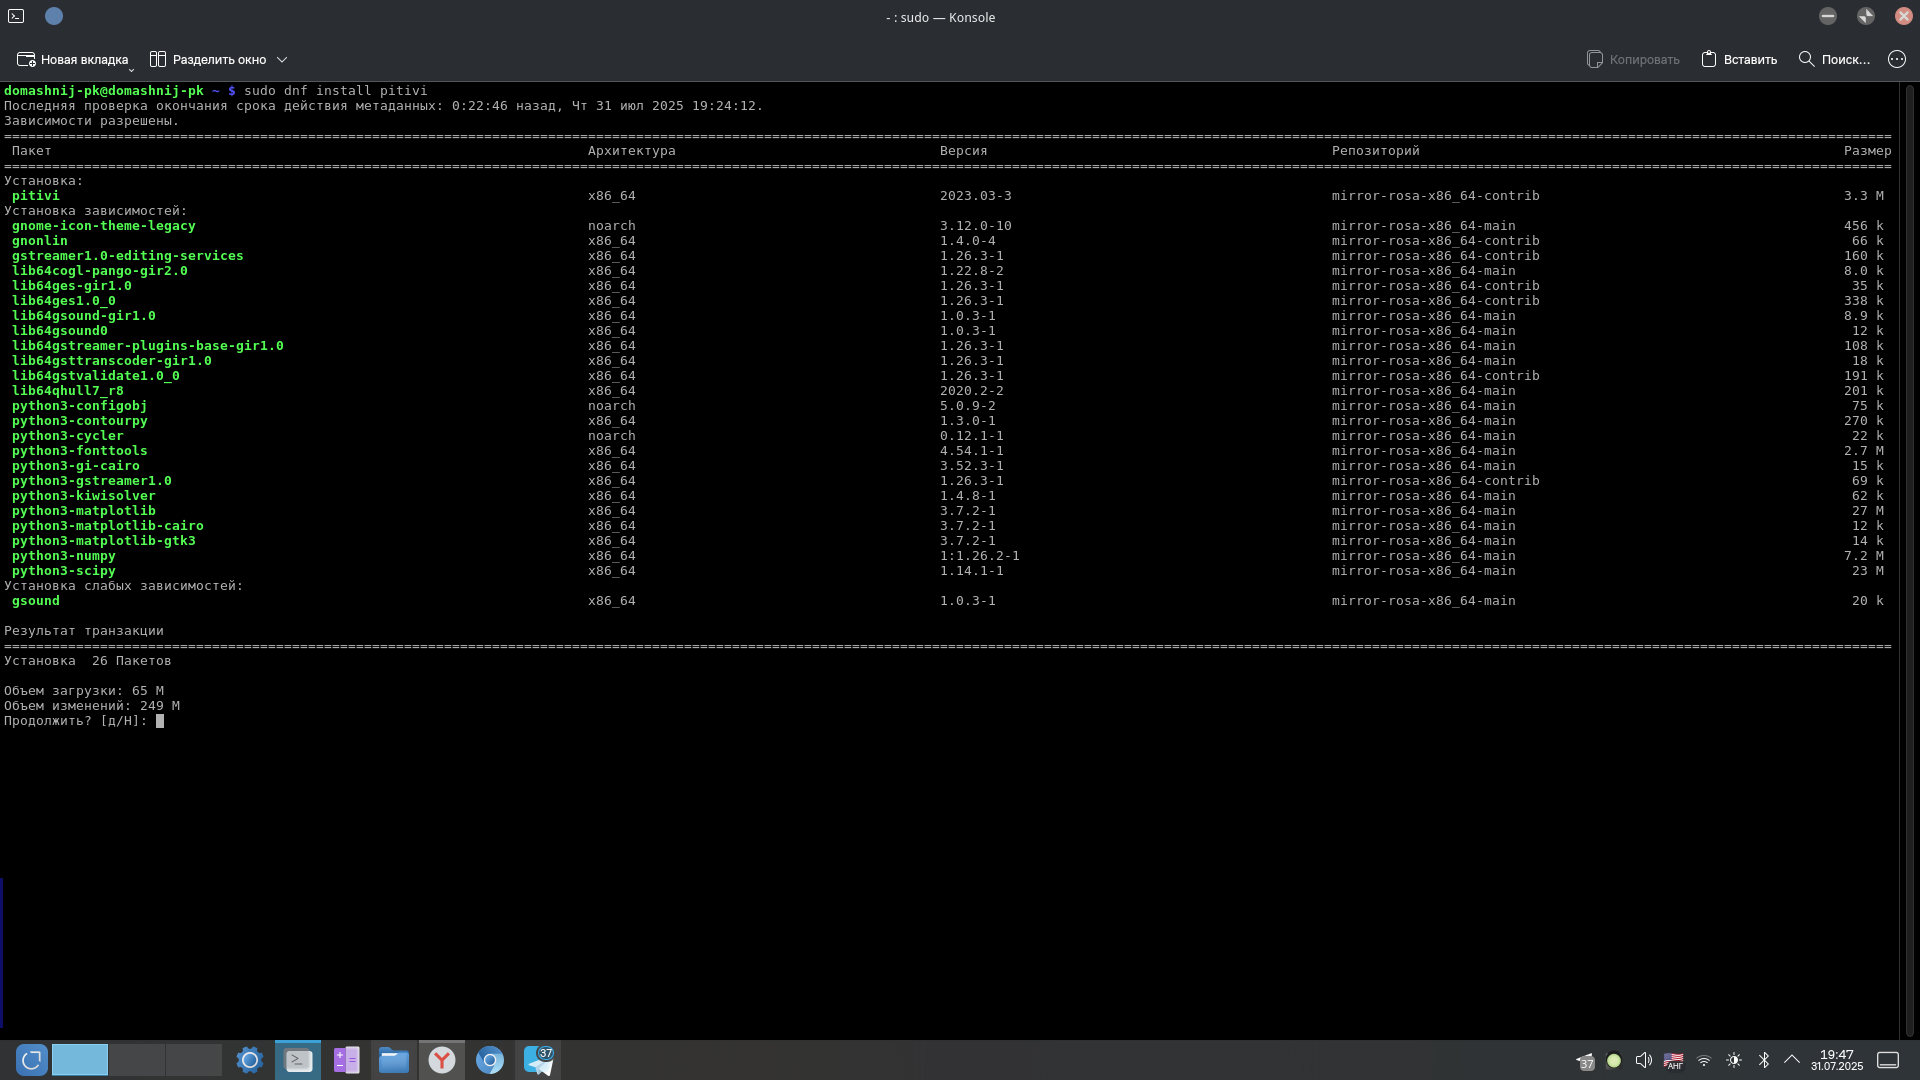Viewport: 1920px width, 1080px height.
Task: Toggle keyboard layout with the АНГ flag
Action: pos(1673,1060)
